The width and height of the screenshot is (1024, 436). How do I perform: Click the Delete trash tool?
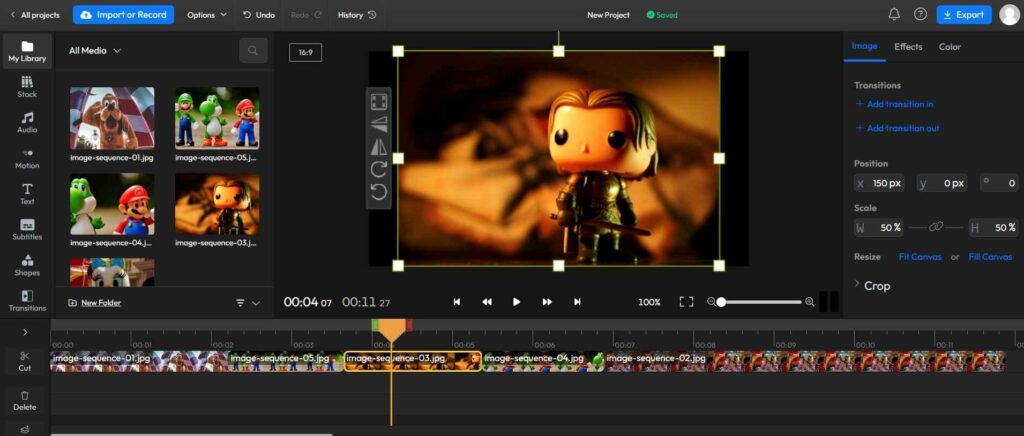(x=24, y=400)
